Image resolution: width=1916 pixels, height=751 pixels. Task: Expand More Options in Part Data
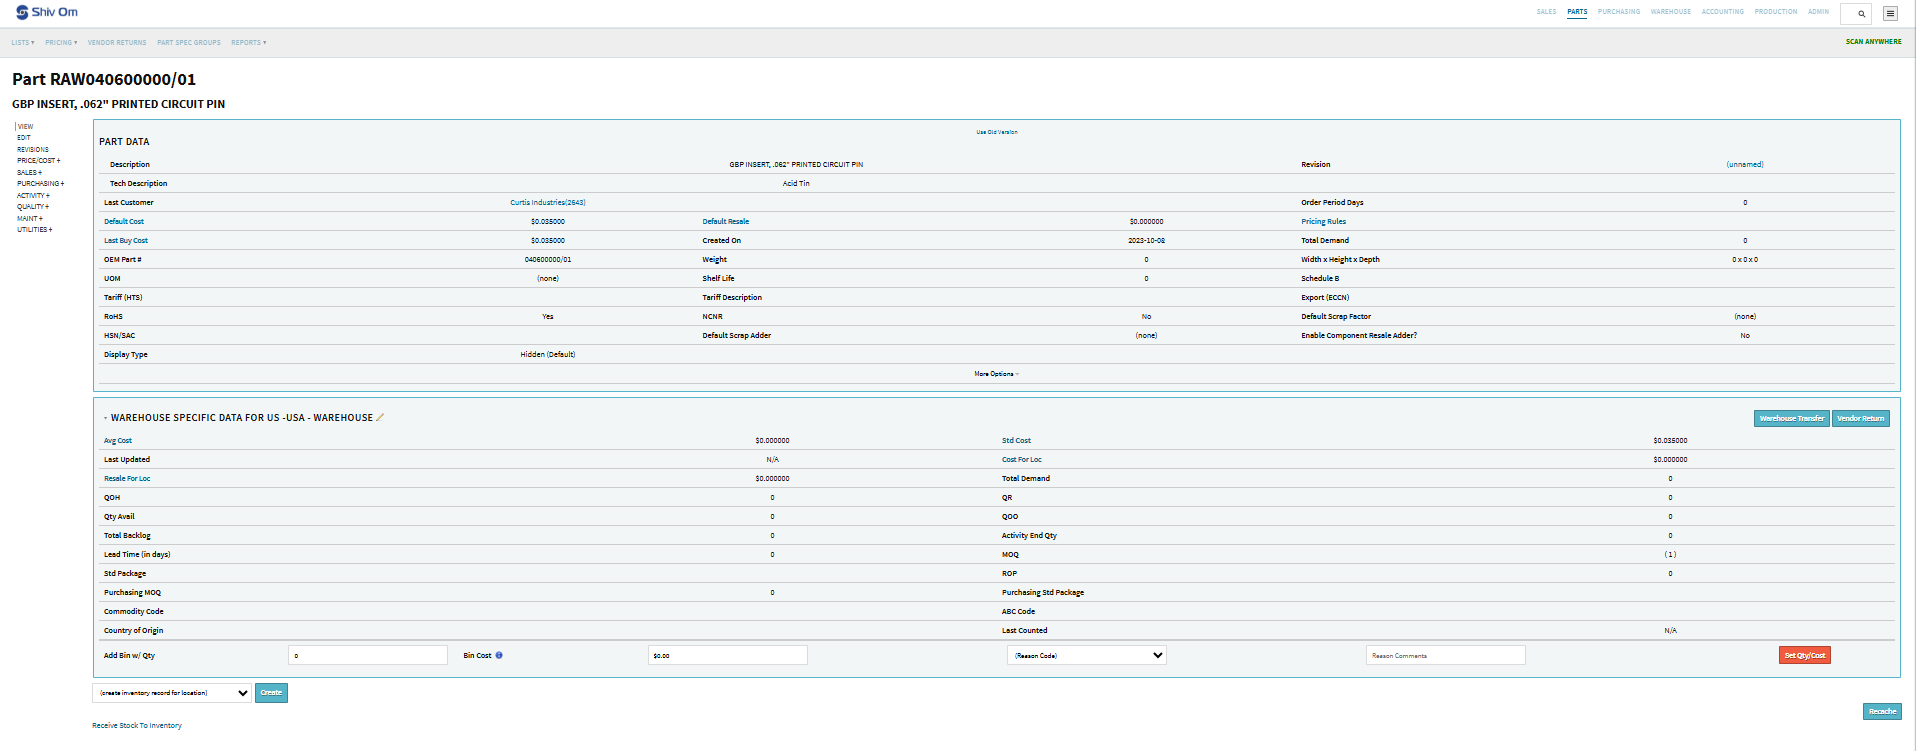(996, 374)
